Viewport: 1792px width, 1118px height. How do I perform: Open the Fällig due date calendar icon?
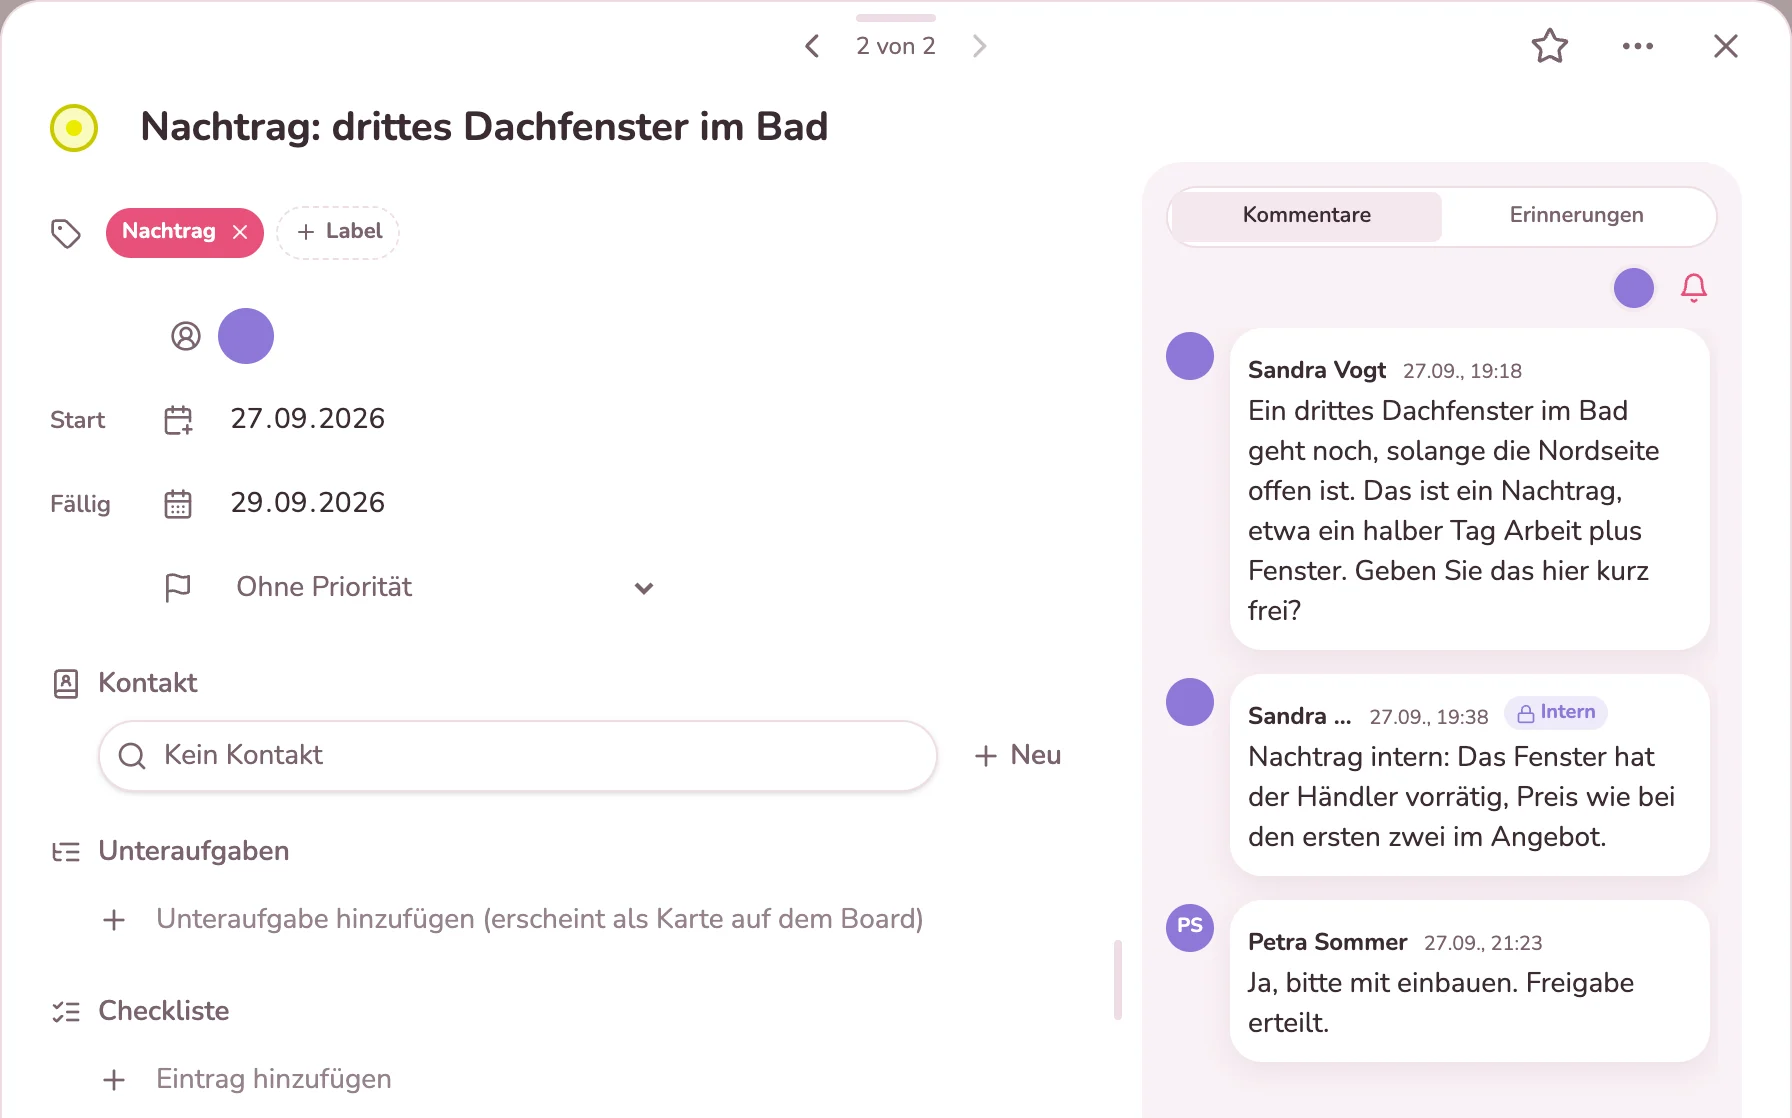[178, 504]
